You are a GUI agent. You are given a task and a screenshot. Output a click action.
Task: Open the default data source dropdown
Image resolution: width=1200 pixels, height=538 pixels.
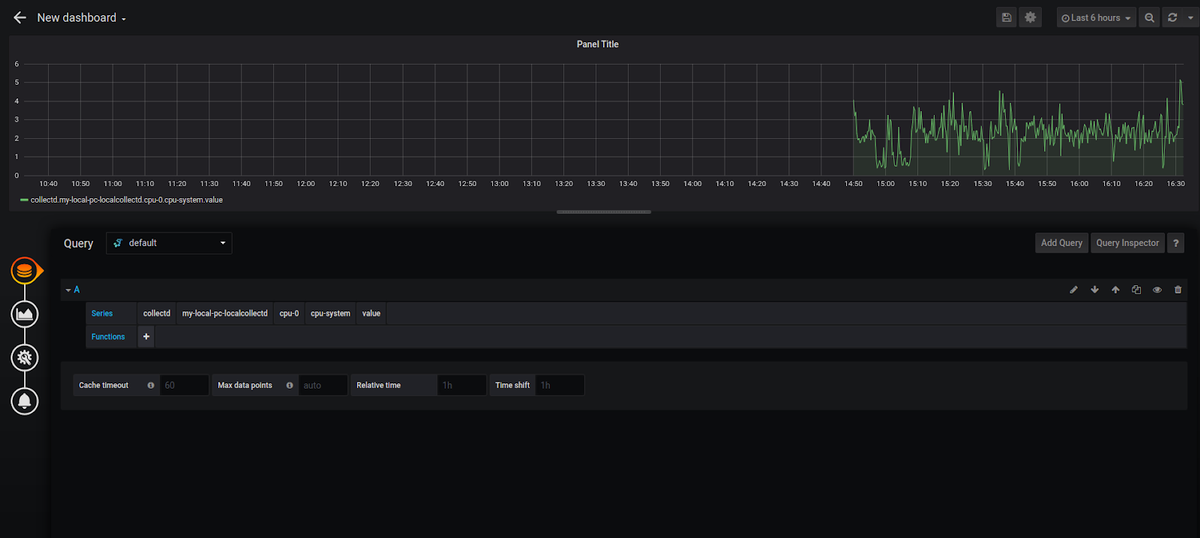[x=169, y=243]
